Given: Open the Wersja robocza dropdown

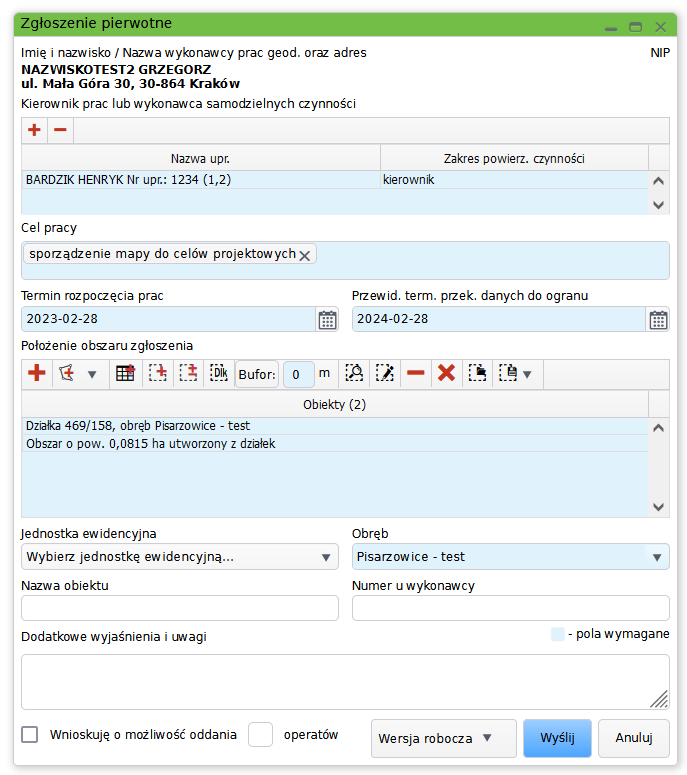Looking at the screenshot, I should [443, 739].
